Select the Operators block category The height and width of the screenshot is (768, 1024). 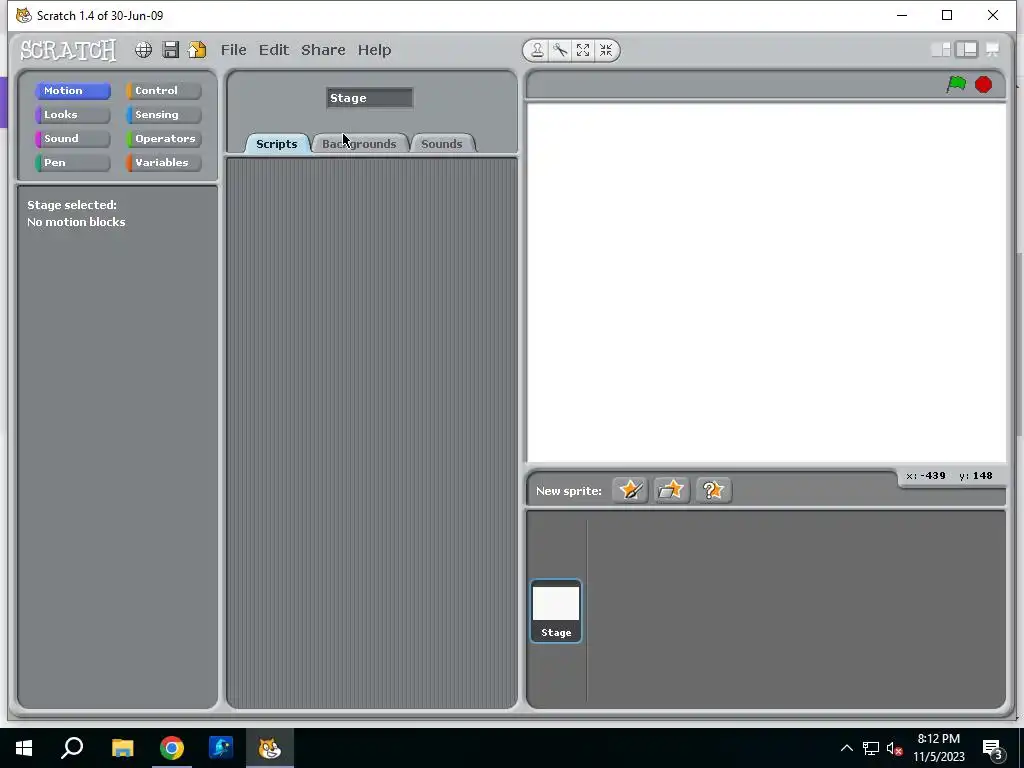(163, 138)
